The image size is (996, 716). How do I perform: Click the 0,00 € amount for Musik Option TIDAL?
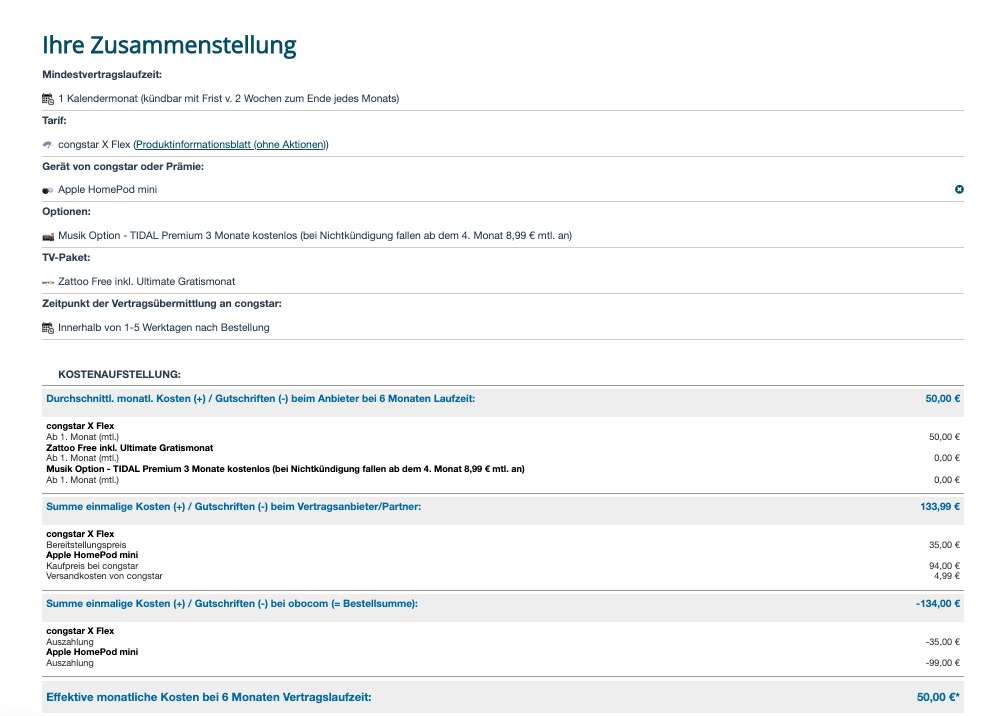click(947, 480)
